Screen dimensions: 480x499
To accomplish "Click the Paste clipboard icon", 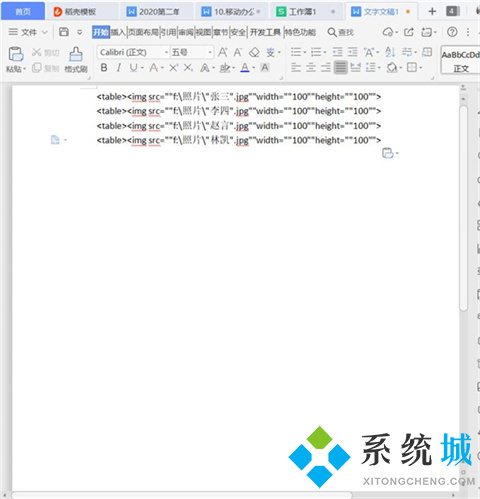I will click(16, 54).
